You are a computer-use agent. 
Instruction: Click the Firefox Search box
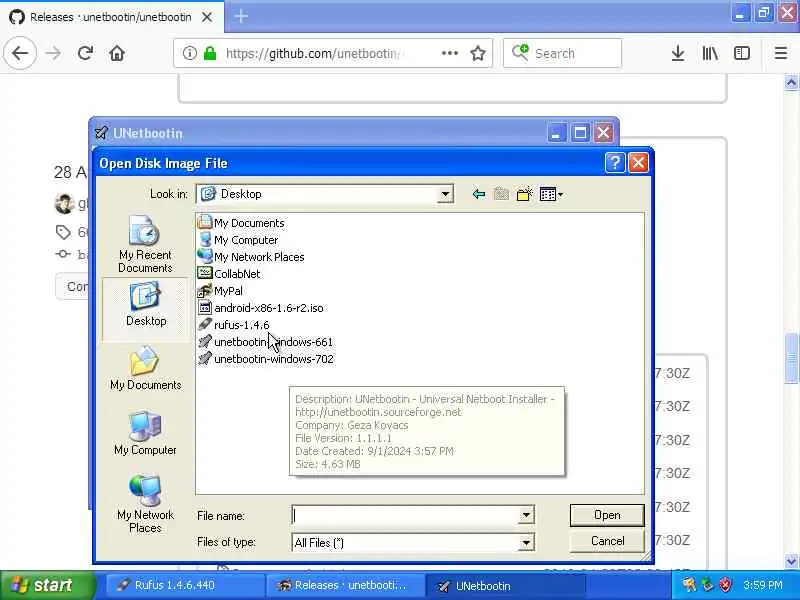(x=562, y=53)
